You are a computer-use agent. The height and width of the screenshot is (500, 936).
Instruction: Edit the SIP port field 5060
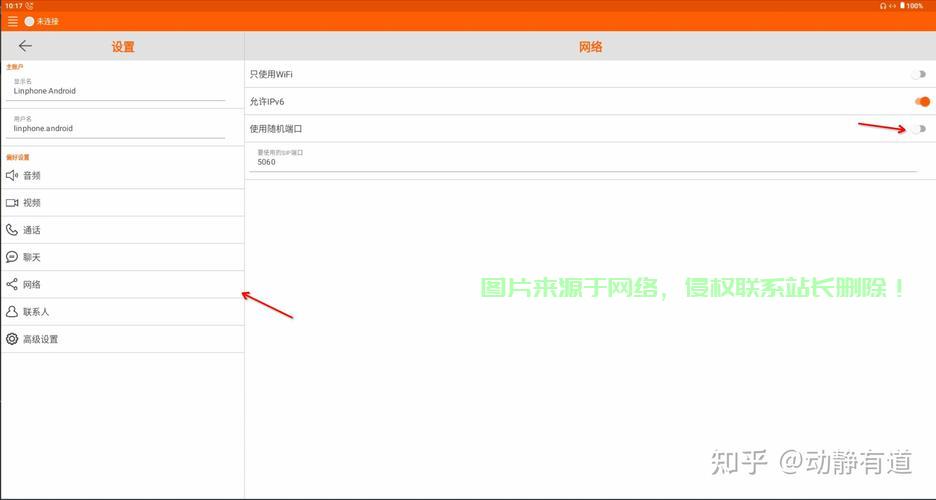[x=584, y=160]
